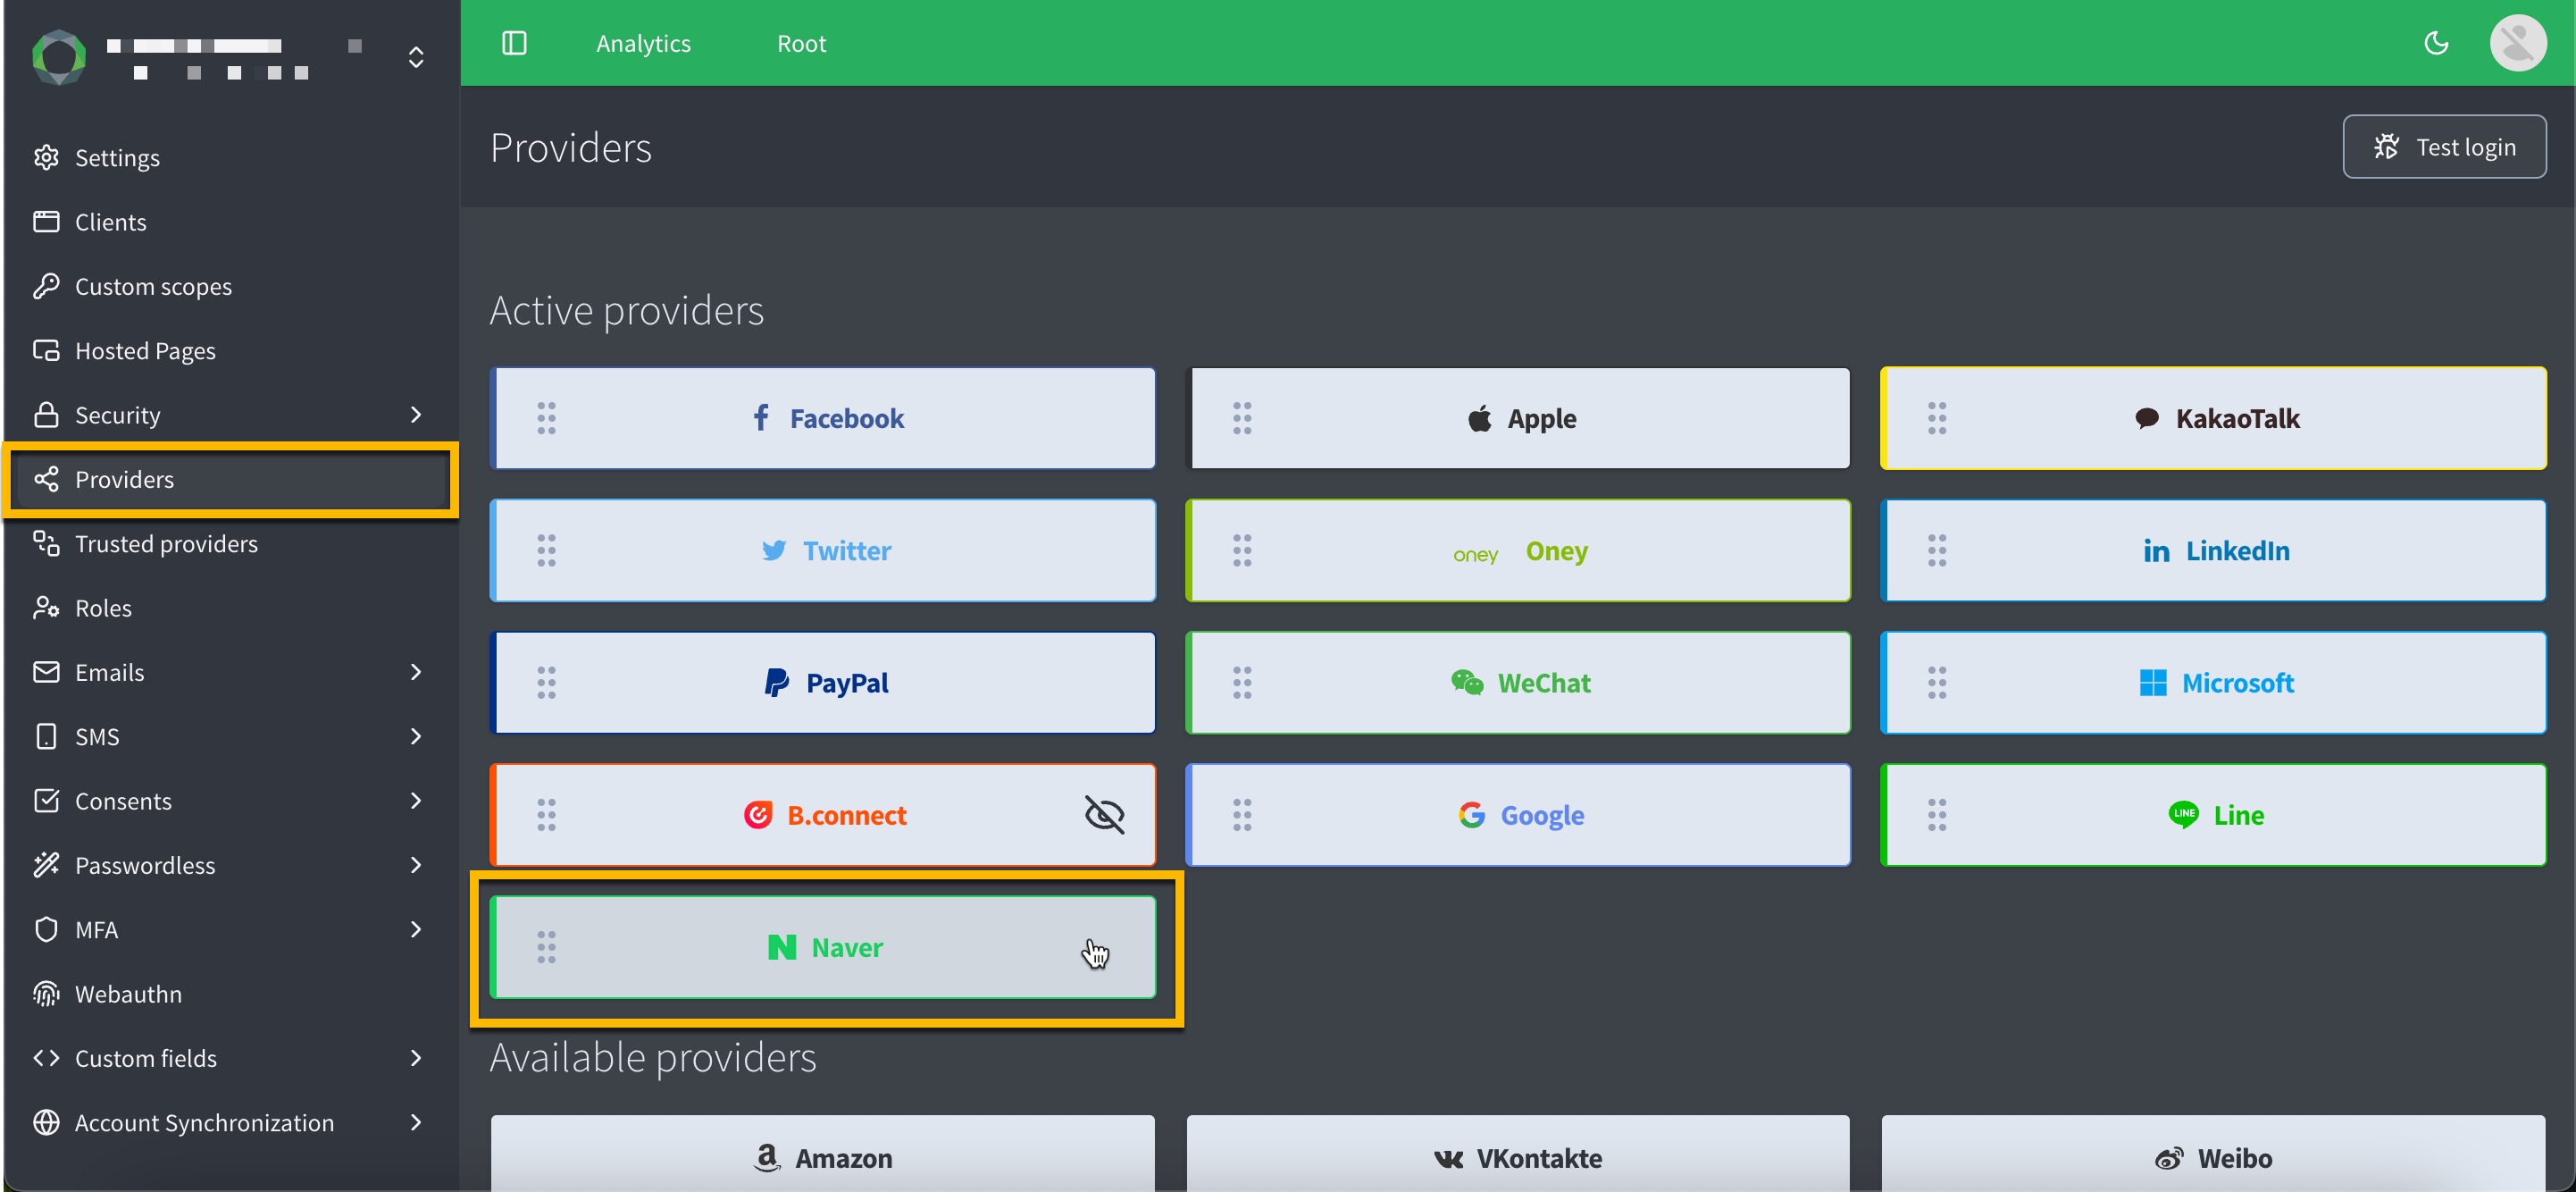The width and height of the screenshot is (2576, 1192).
Task: Open the WeChat provider card
Action: coord(1518,682)
